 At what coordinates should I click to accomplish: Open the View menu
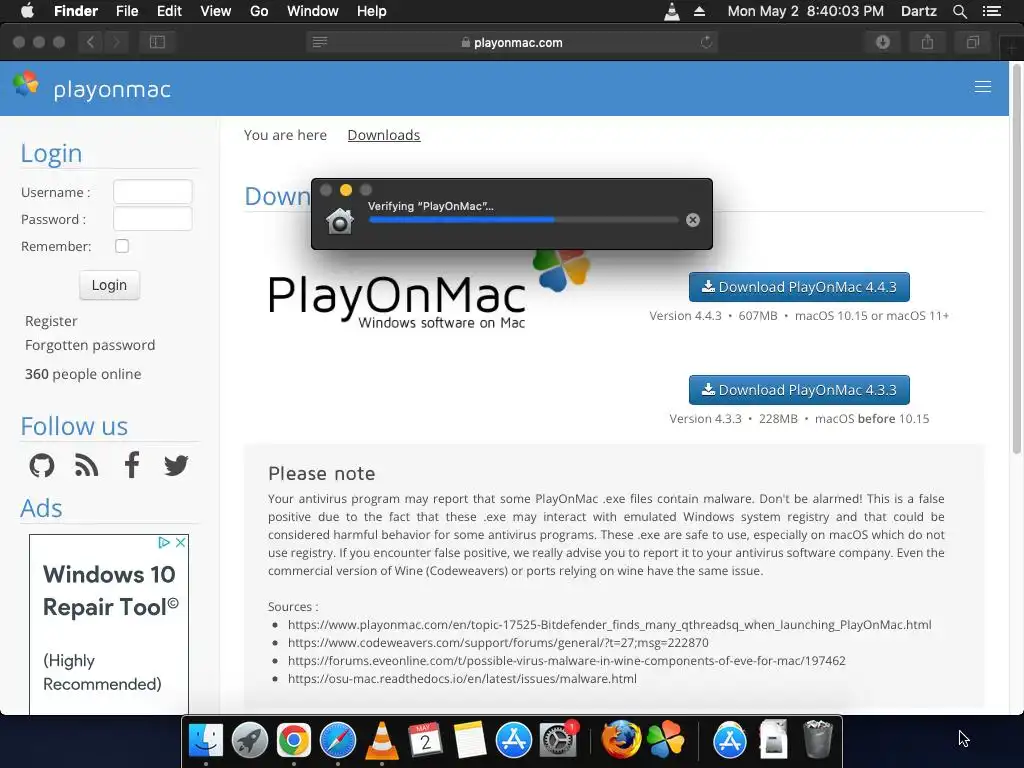pos(216,11)
